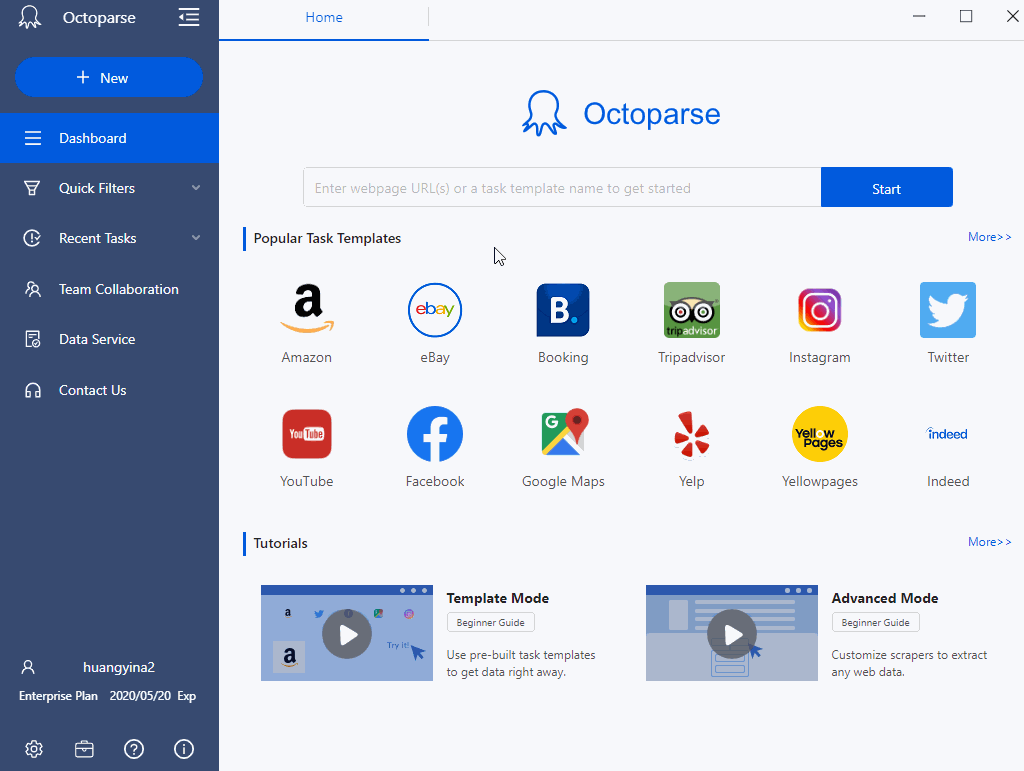Click the Octoparse logo in sidebar
Image resolution: width=1024 pixels, height=771 pixels.
pos(29,17)
